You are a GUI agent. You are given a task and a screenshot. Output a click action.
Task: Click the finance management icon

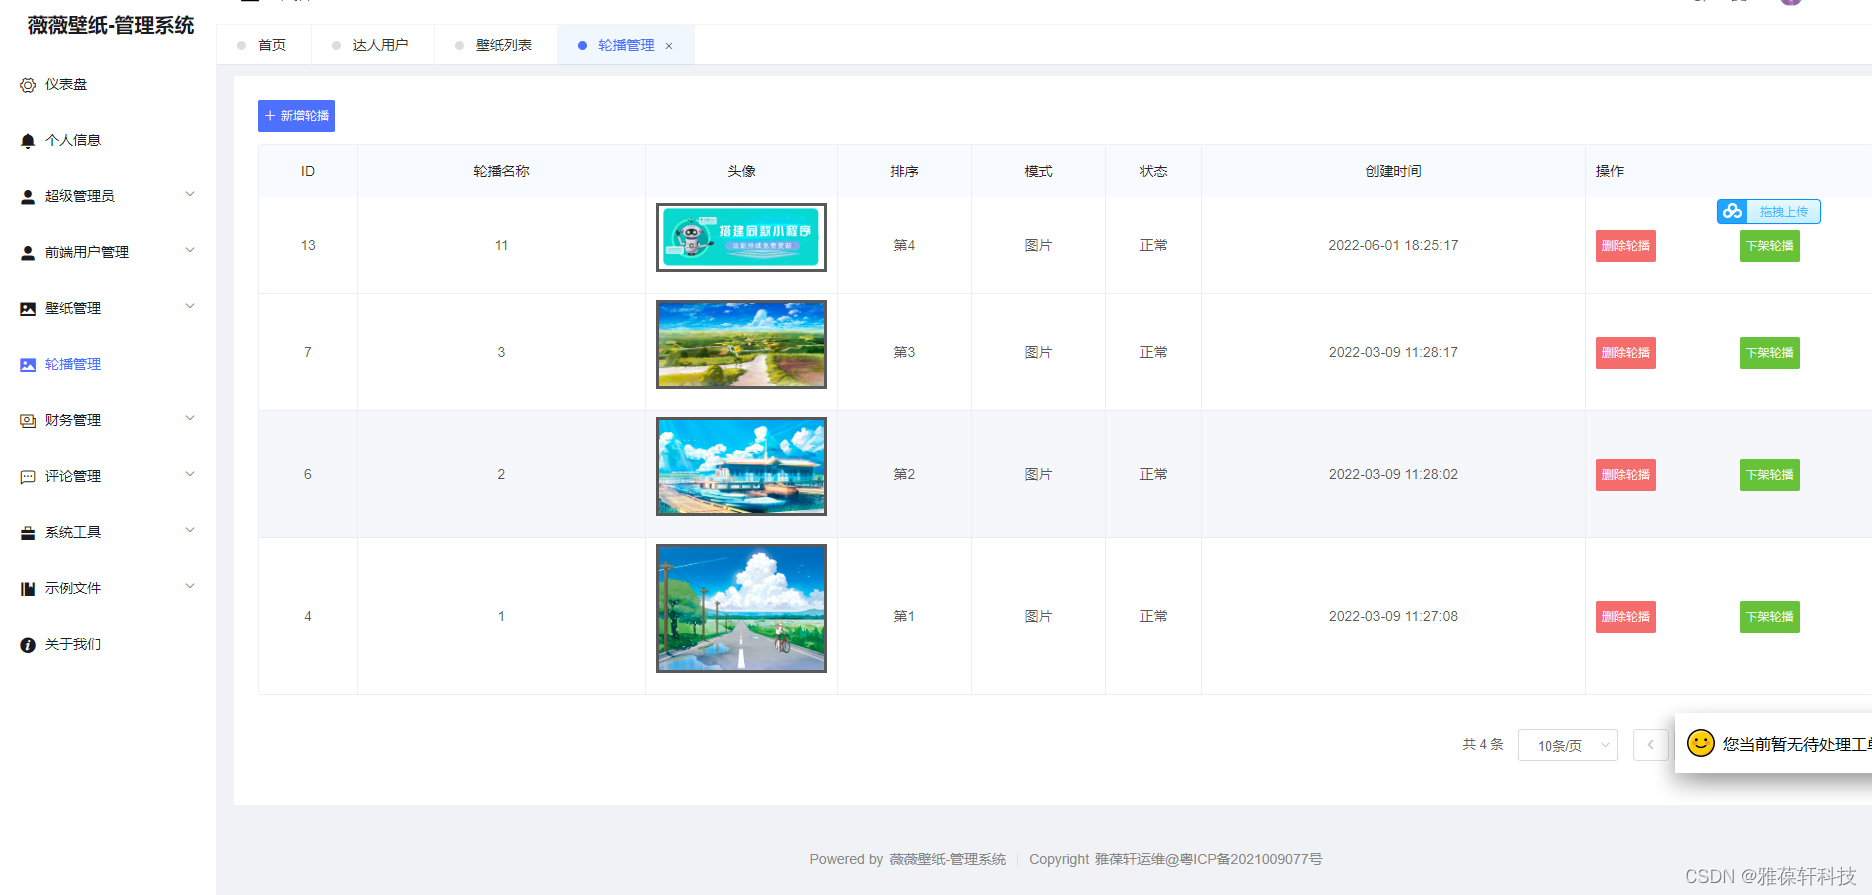tap(28, 421)
